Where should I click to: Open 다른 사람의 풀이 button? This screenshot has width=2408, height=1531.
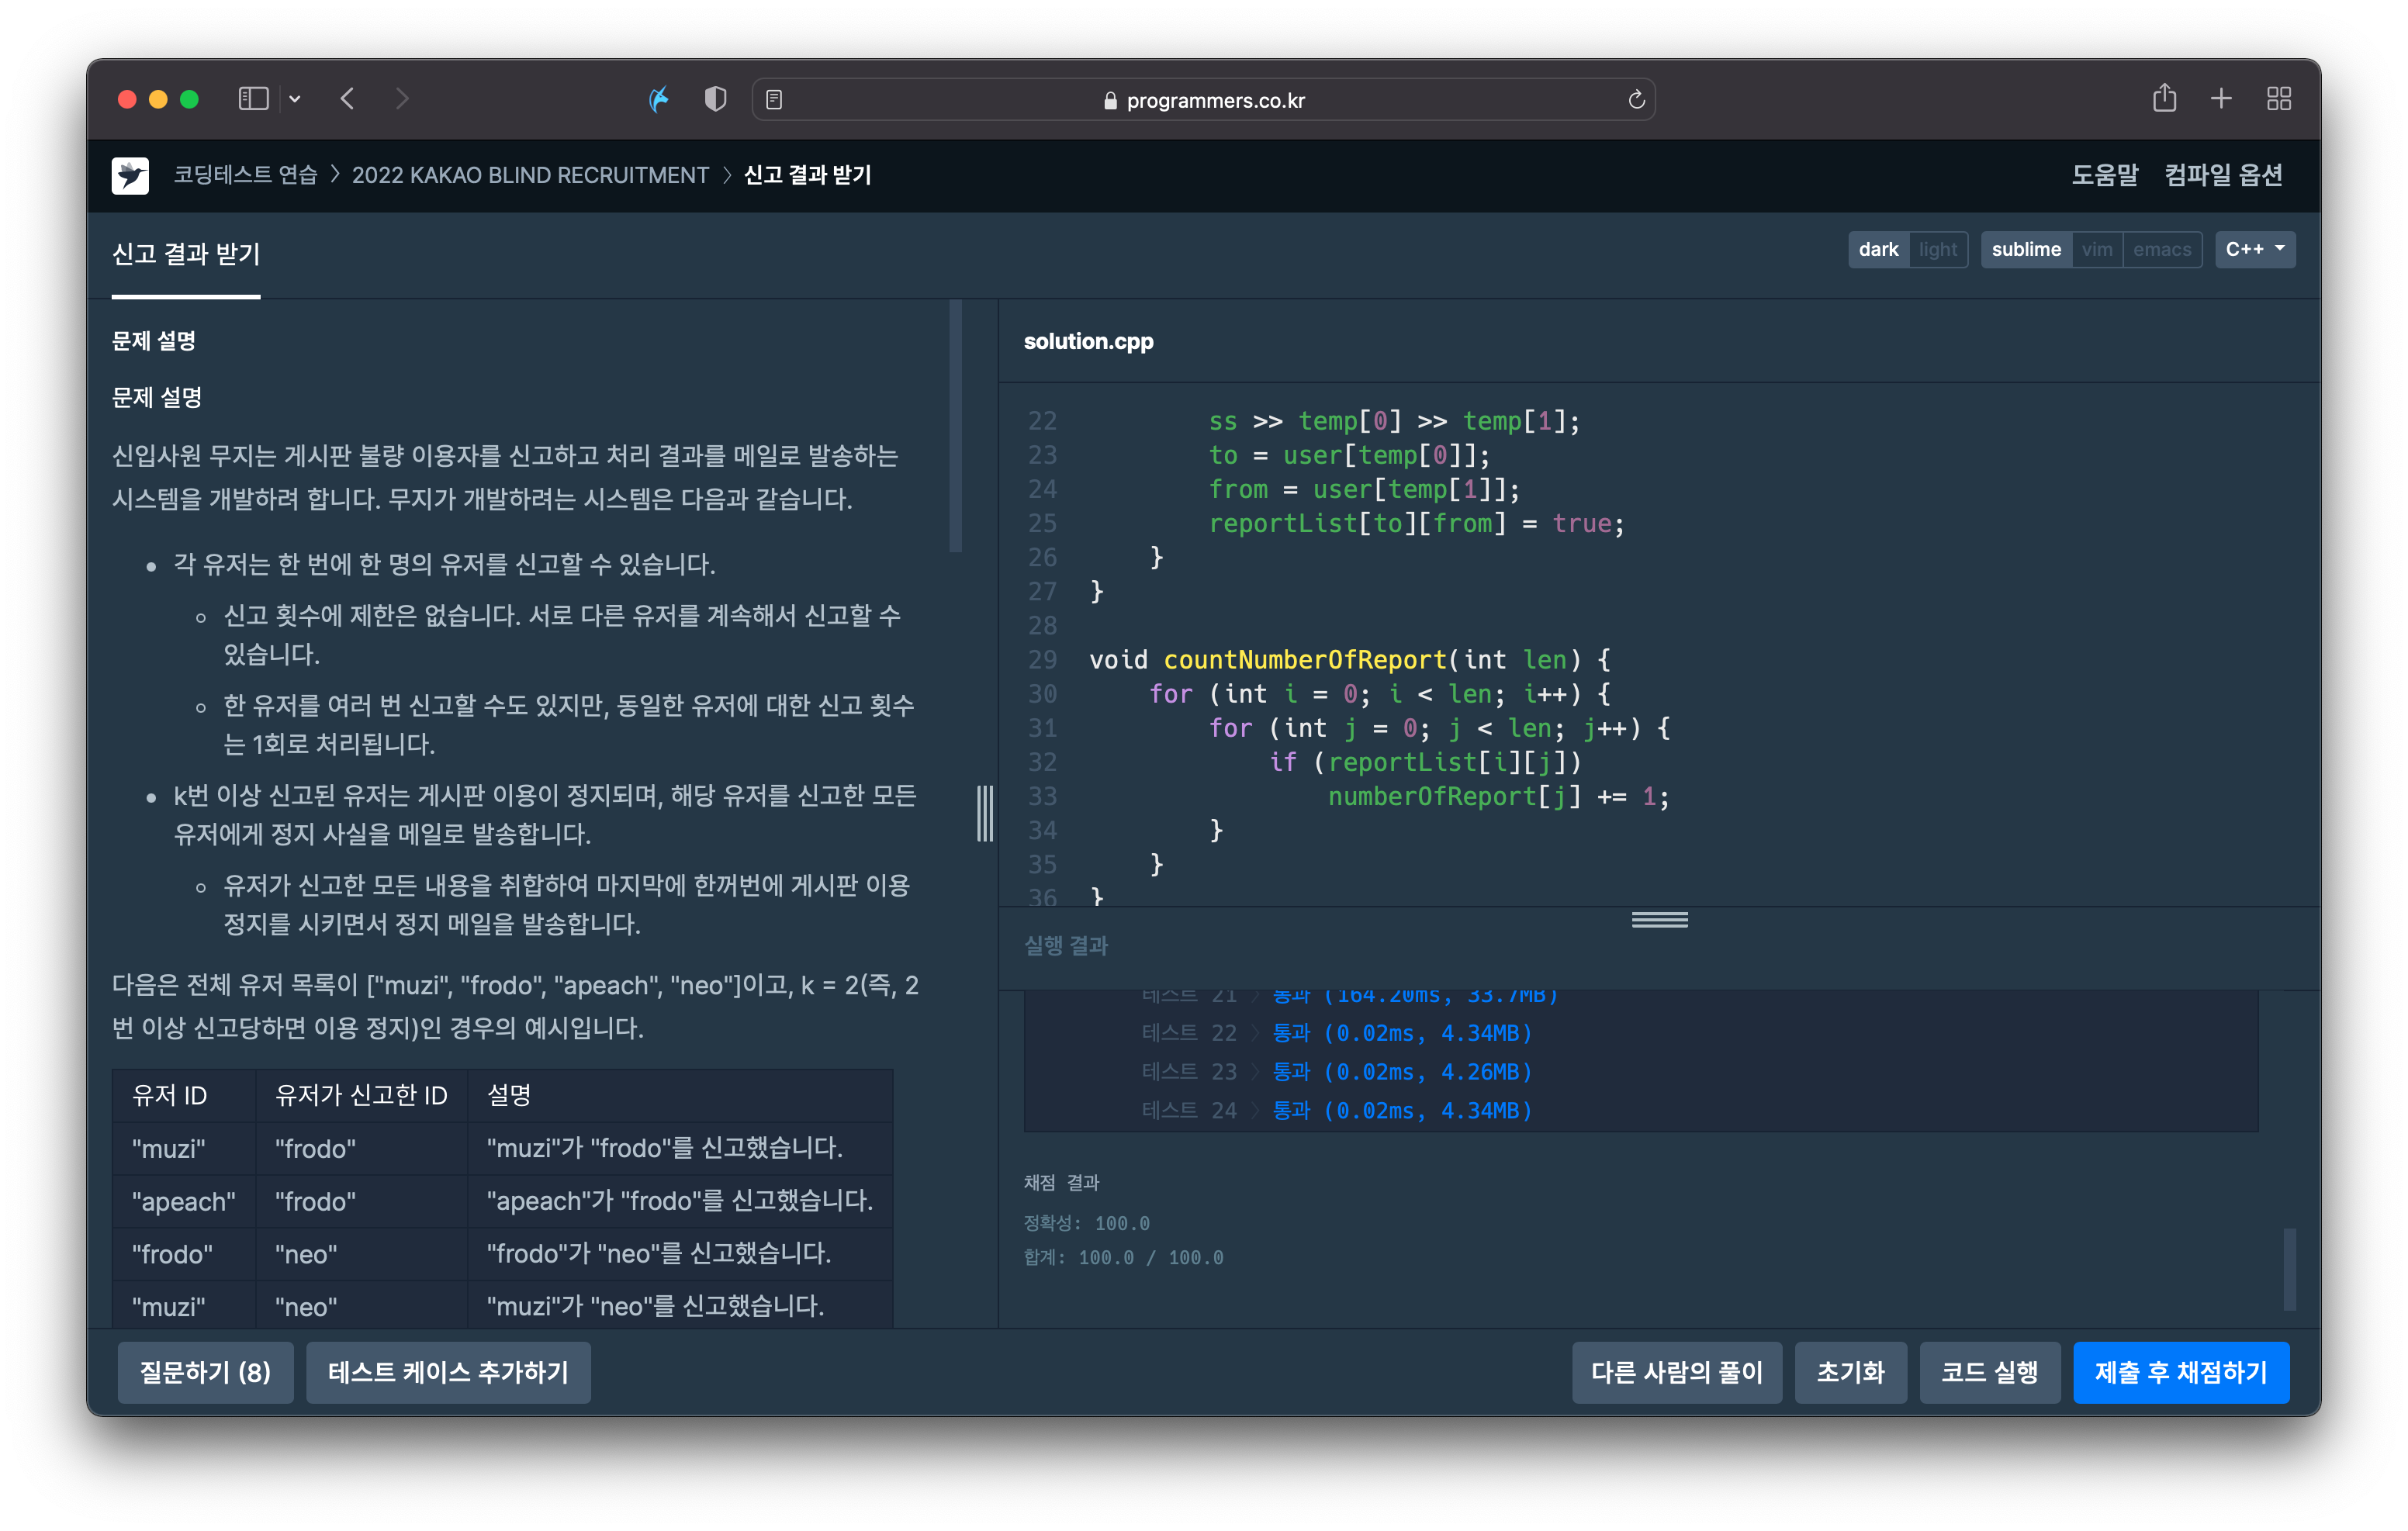1676,1372
